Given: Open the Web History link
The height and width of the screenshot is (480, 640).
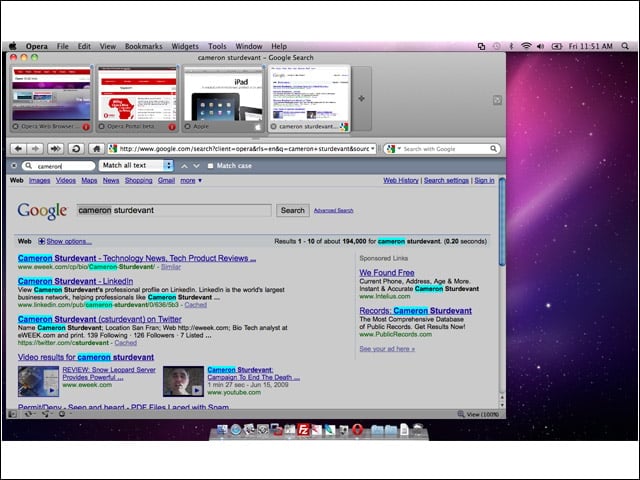Looking at the screenshot, I should [401, 180].
